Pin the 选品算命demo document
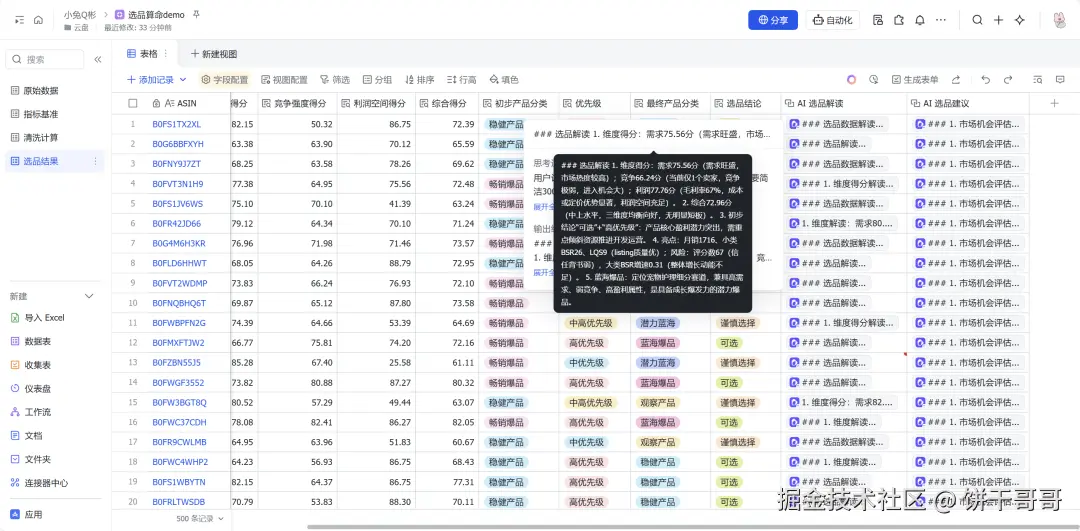Image resolution: width=1080 pixels, height=531 pixels. pos(196,15)
